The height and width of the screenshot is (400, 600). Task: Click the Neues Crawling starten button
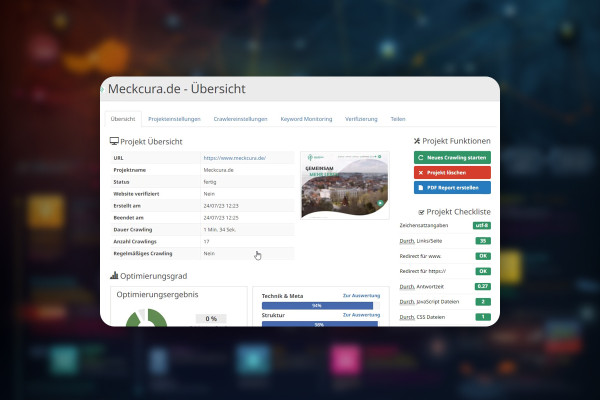pos(452,157)
